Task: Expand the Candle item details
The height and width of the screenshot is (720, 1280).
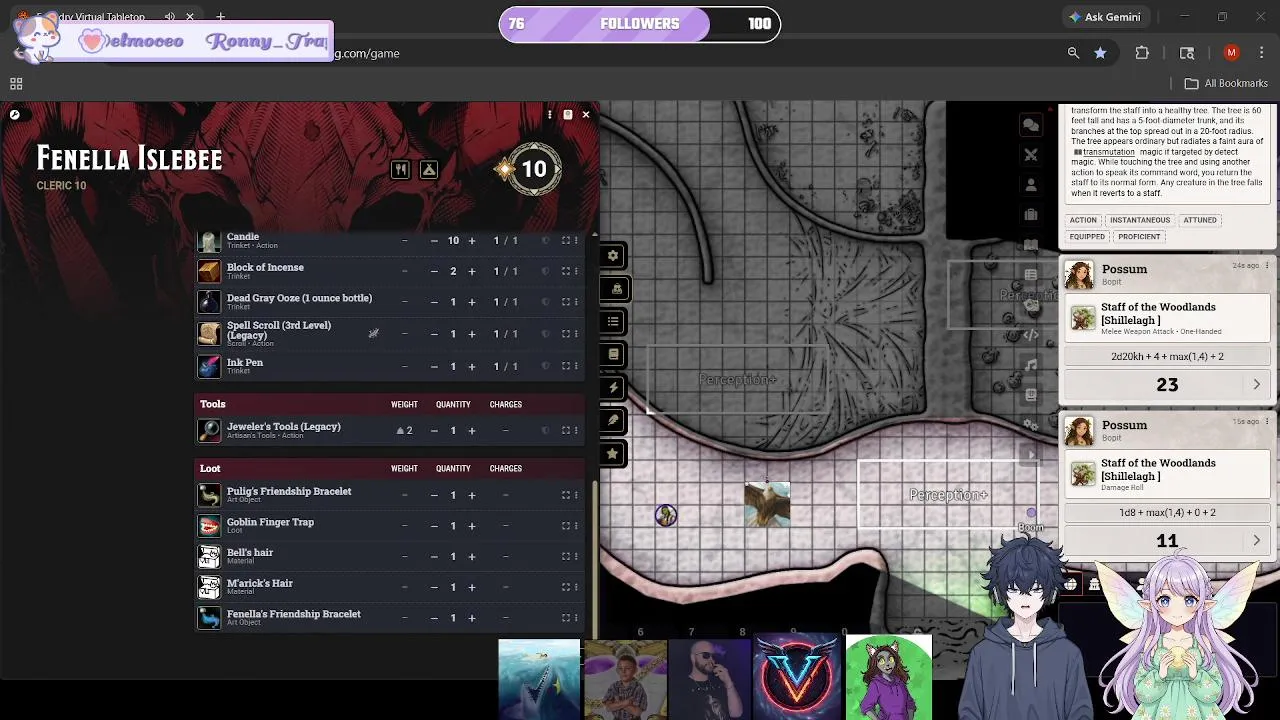Action: [x=565, y=241]
